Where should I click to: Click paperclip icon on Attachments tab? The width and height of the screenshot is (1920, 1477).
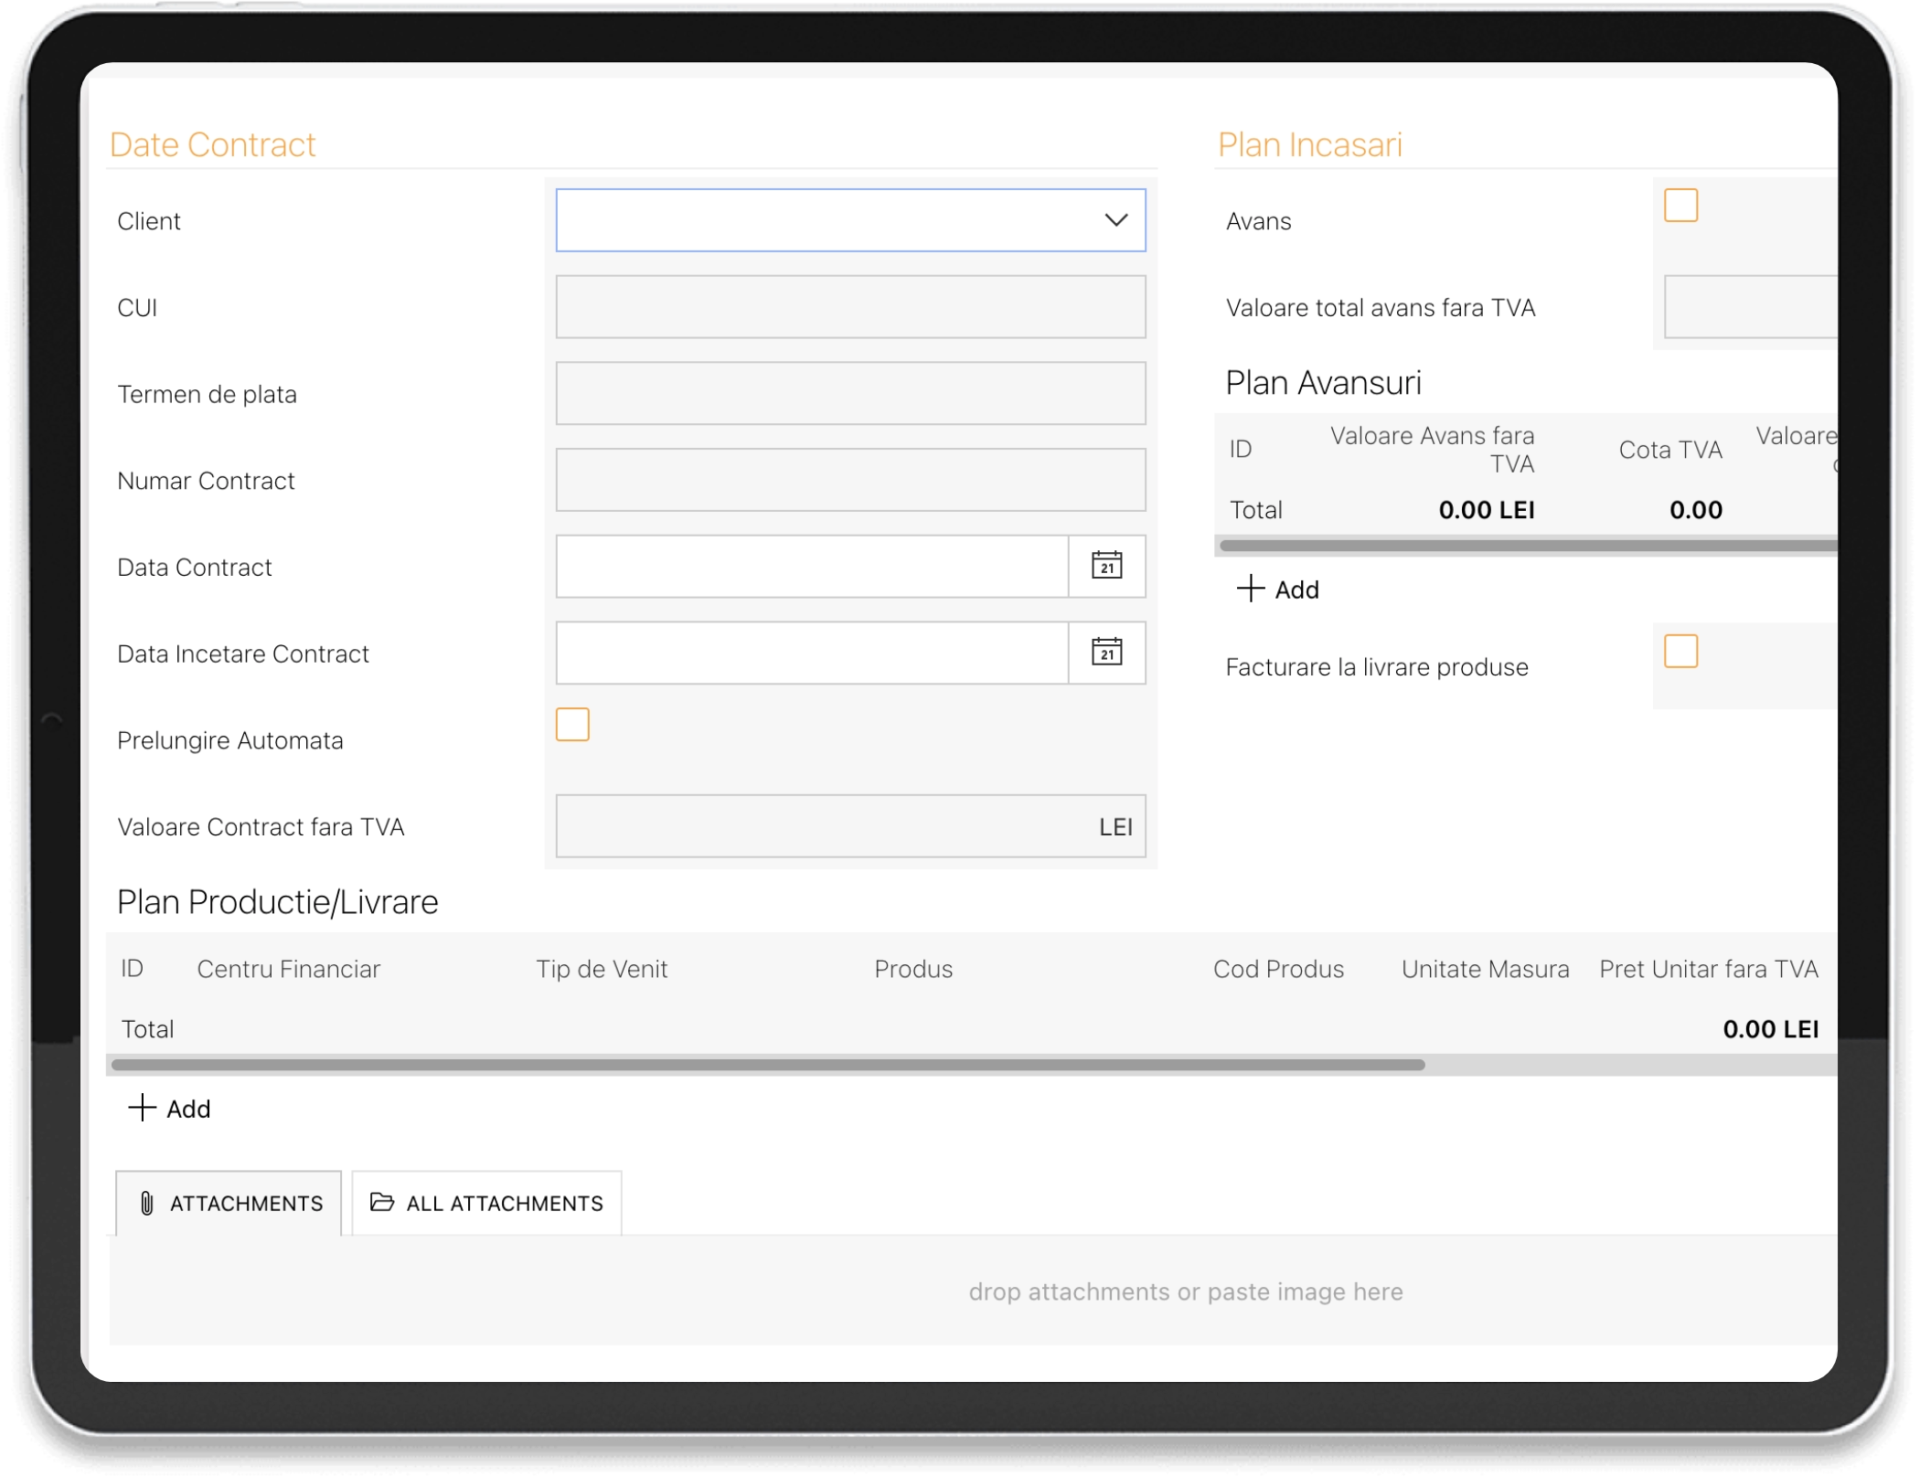click(x=147, y=1203)
